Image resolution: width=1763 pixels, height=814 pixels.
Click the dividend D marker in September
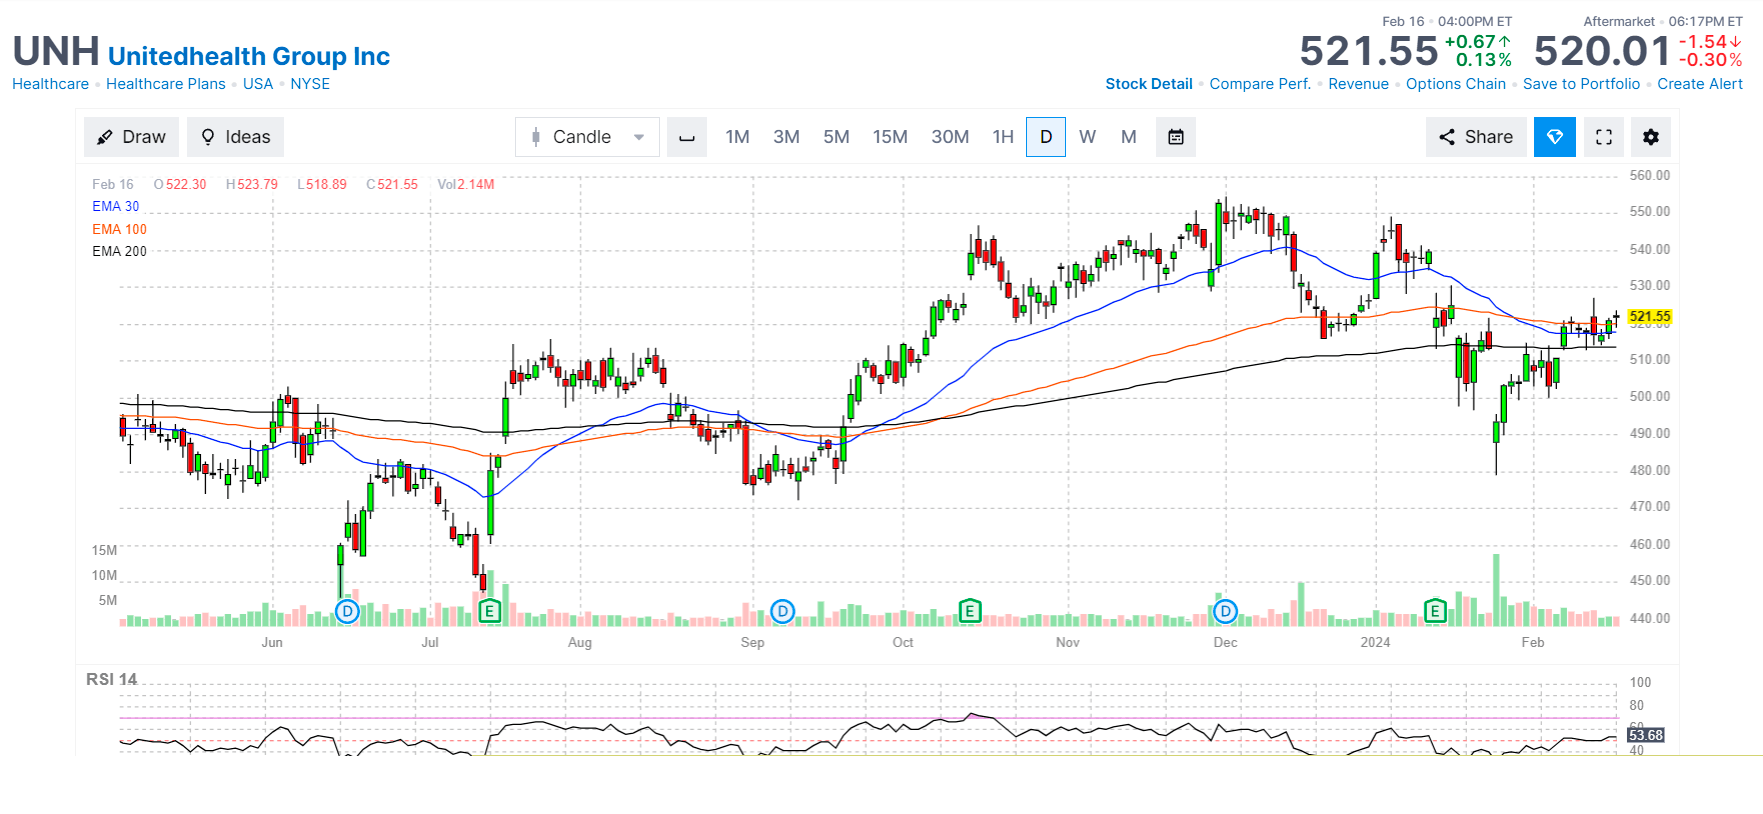tap(783, 611)
